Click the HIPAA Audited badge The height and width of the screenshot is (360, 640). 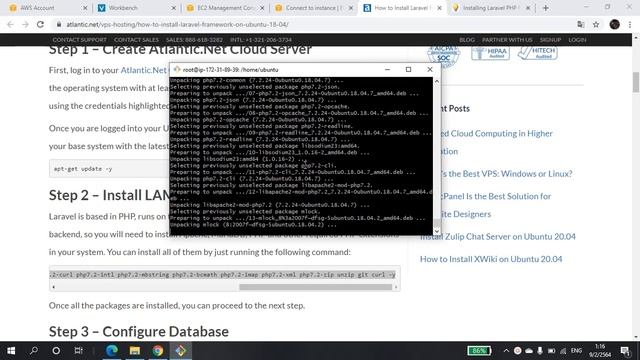(x=490, y=53)
